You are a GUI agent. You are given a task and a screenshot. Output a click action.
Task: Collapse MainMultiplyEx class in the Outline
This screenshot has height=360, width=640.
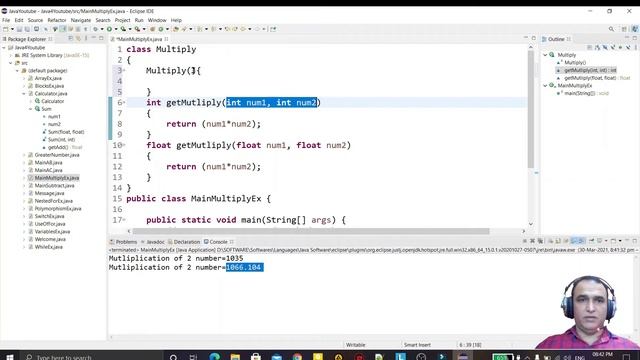[x=545, y=85]
